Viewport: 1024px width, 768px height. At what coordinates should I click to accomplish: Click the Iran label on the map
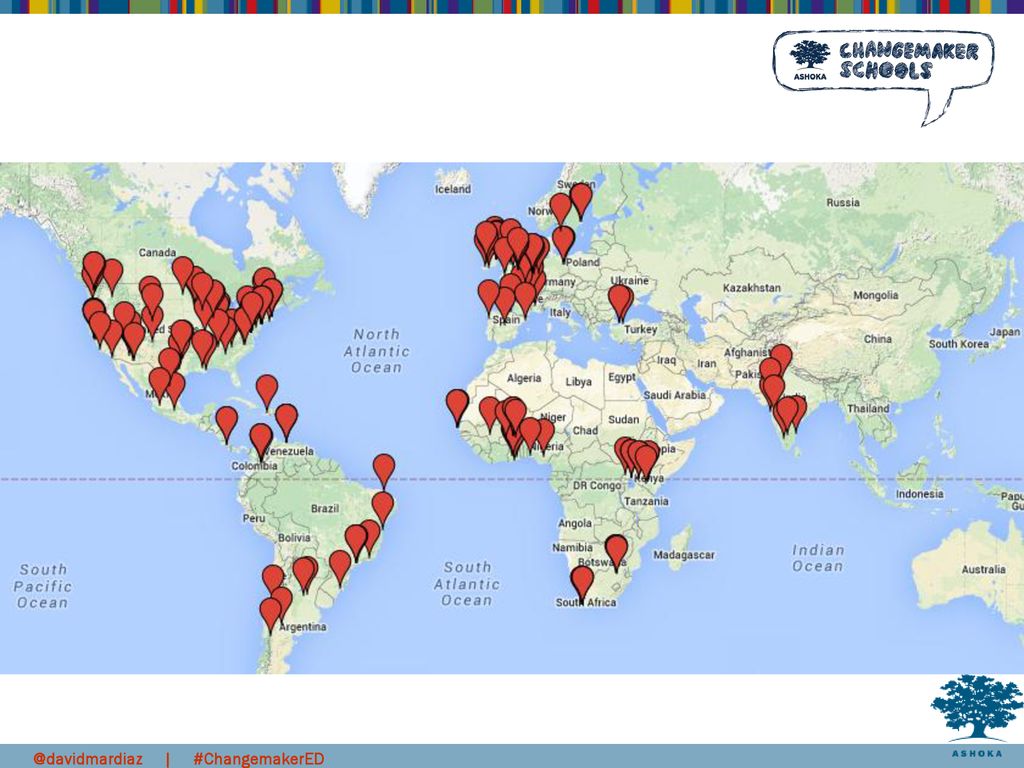pos(706,363)
